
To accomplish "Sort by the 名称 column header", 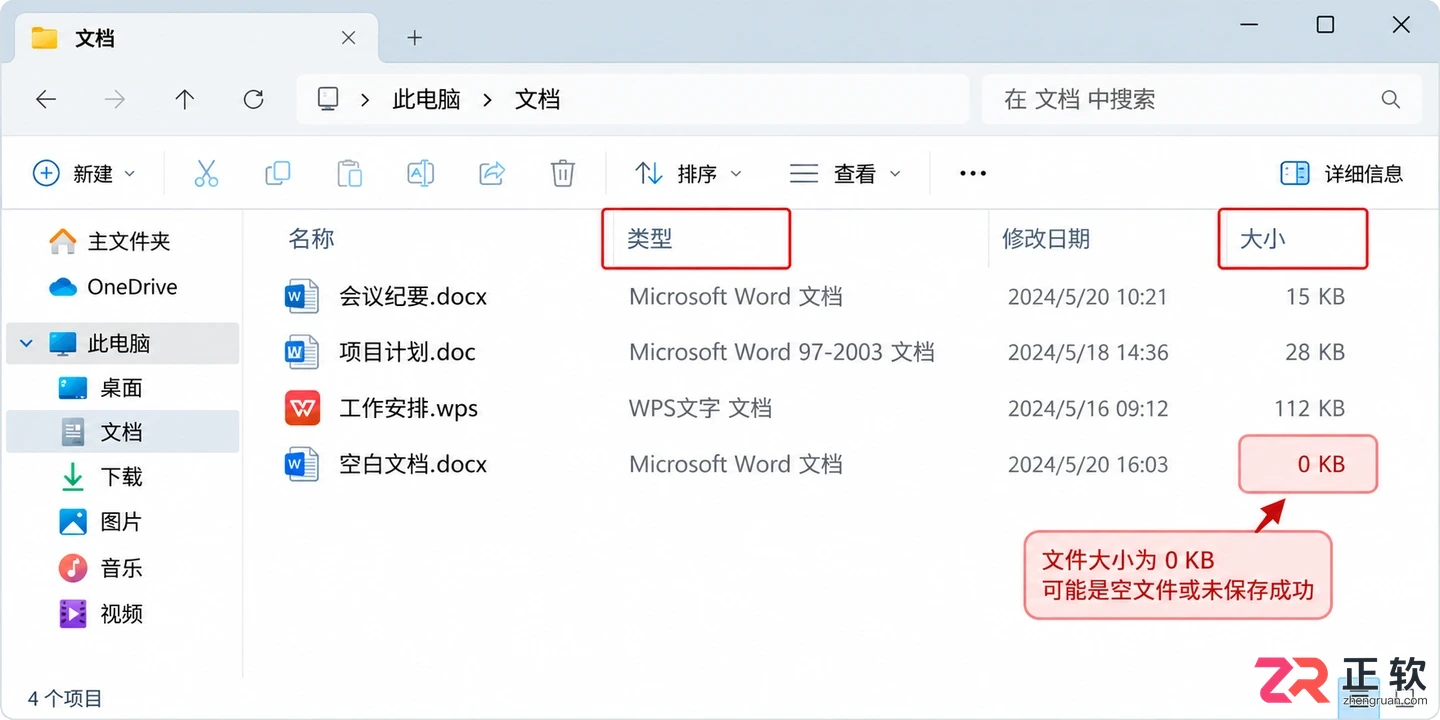I will click(x=311, y=239).
